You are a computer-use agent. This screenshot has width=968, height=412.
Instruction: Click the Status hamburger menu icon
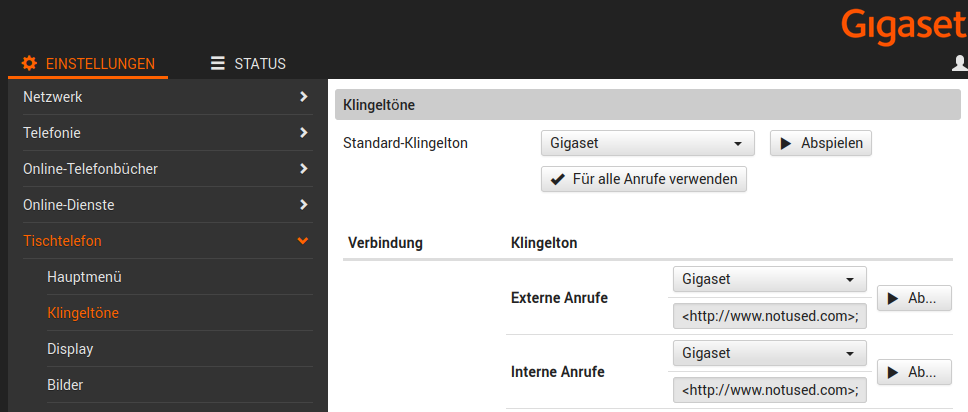pos(218,64)
